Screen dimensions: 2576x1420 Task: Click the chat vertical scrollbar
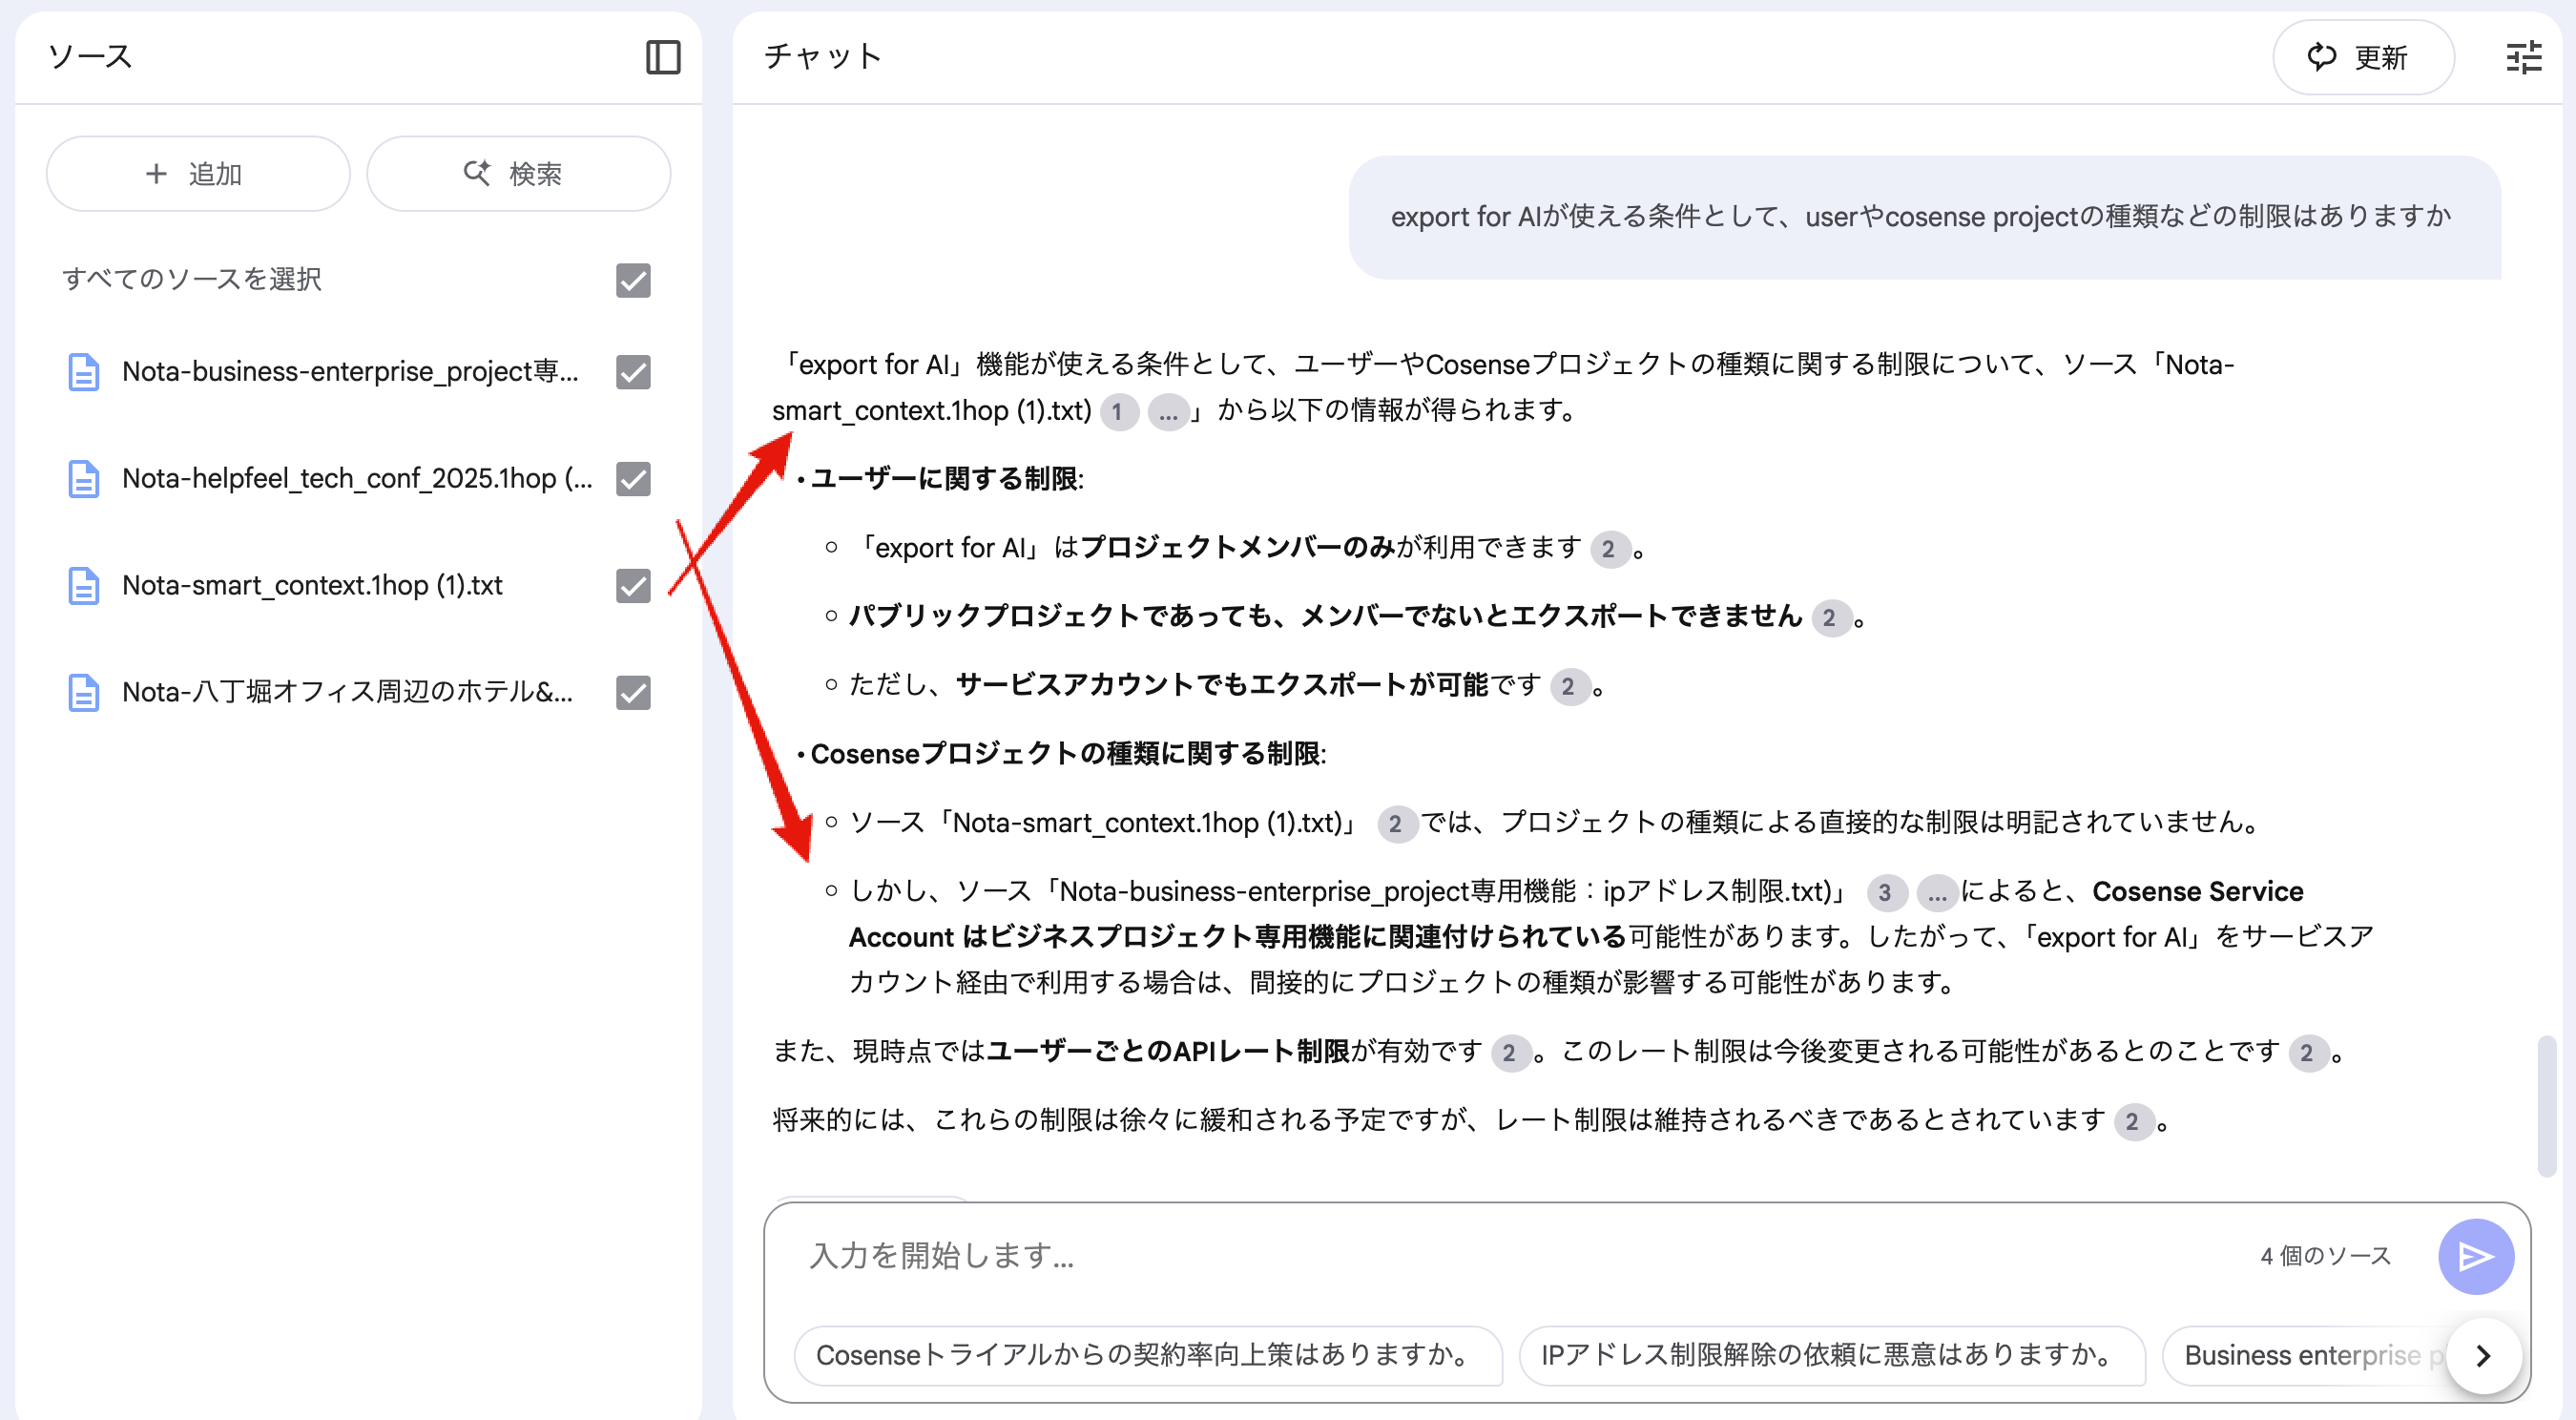point(2546,1105)
